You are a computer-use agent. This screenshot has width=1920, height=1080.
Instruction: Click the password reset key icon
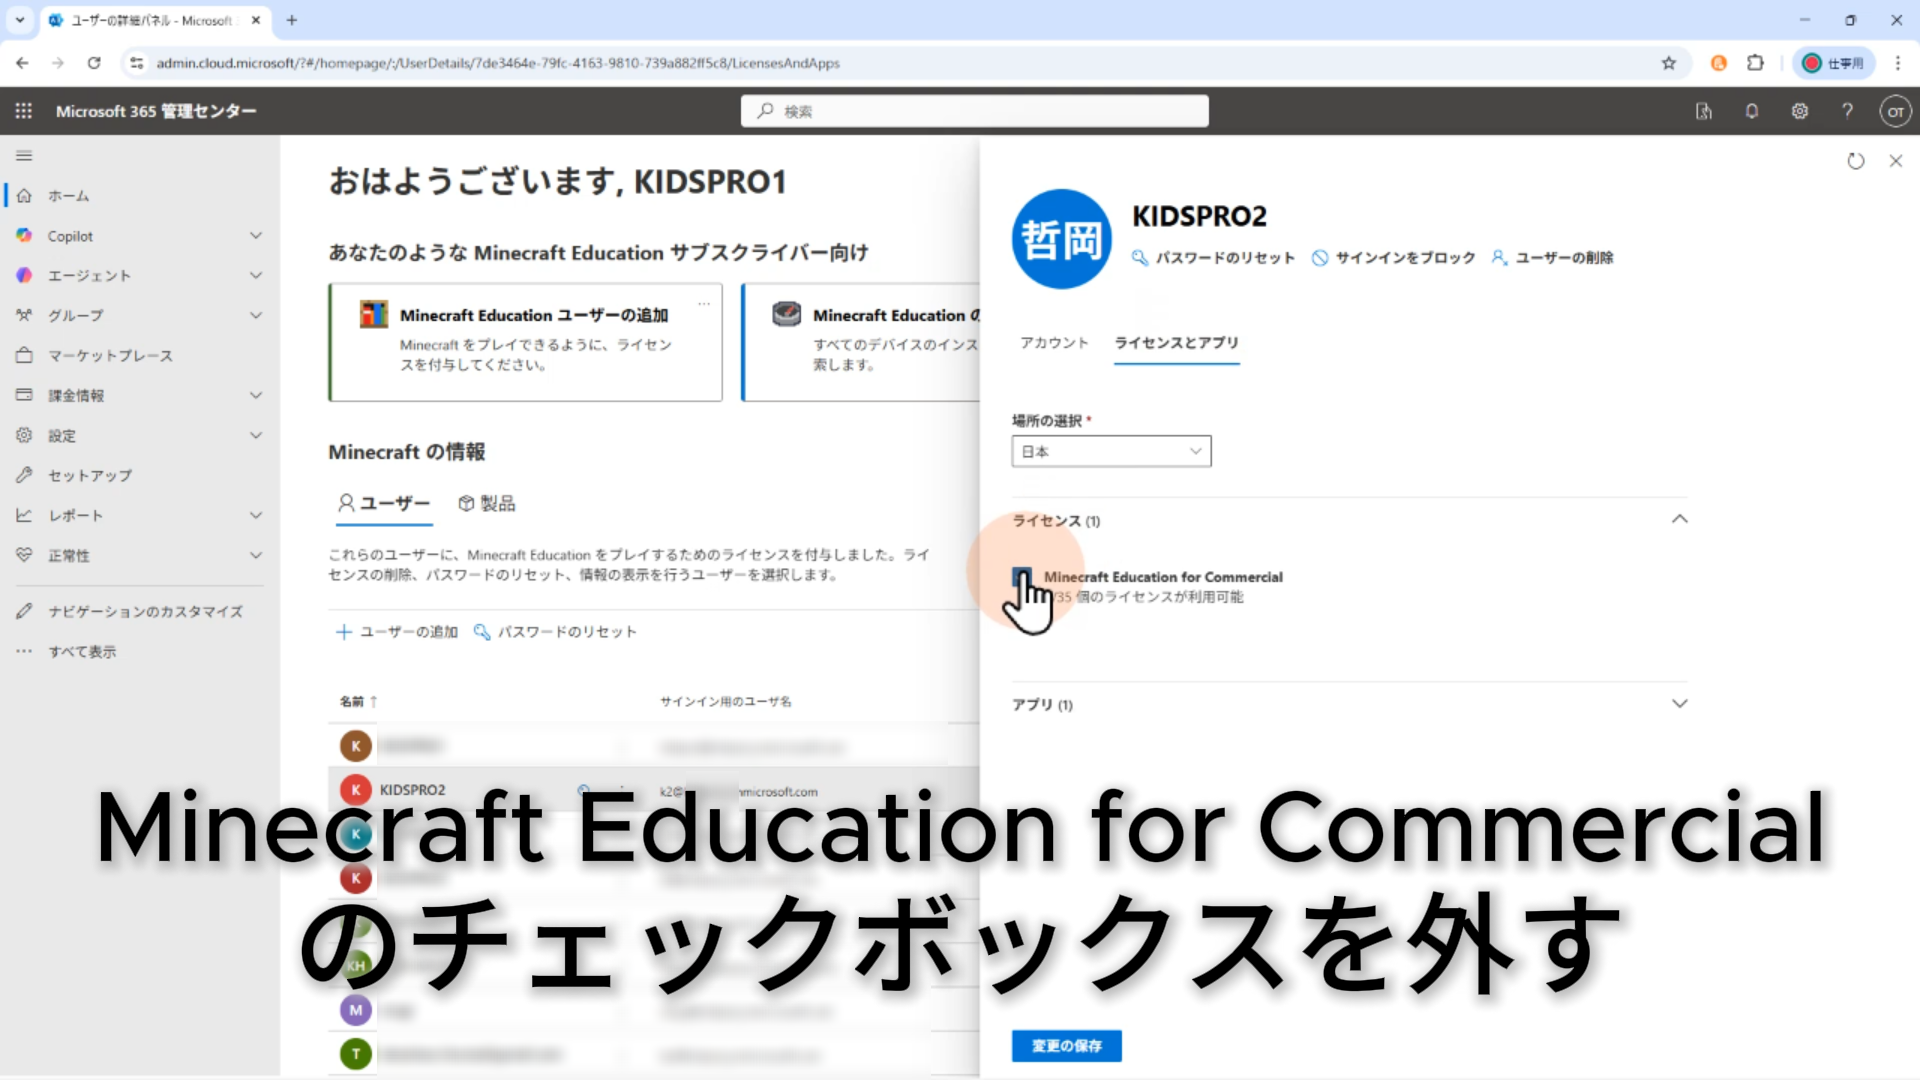[1139, 258]
